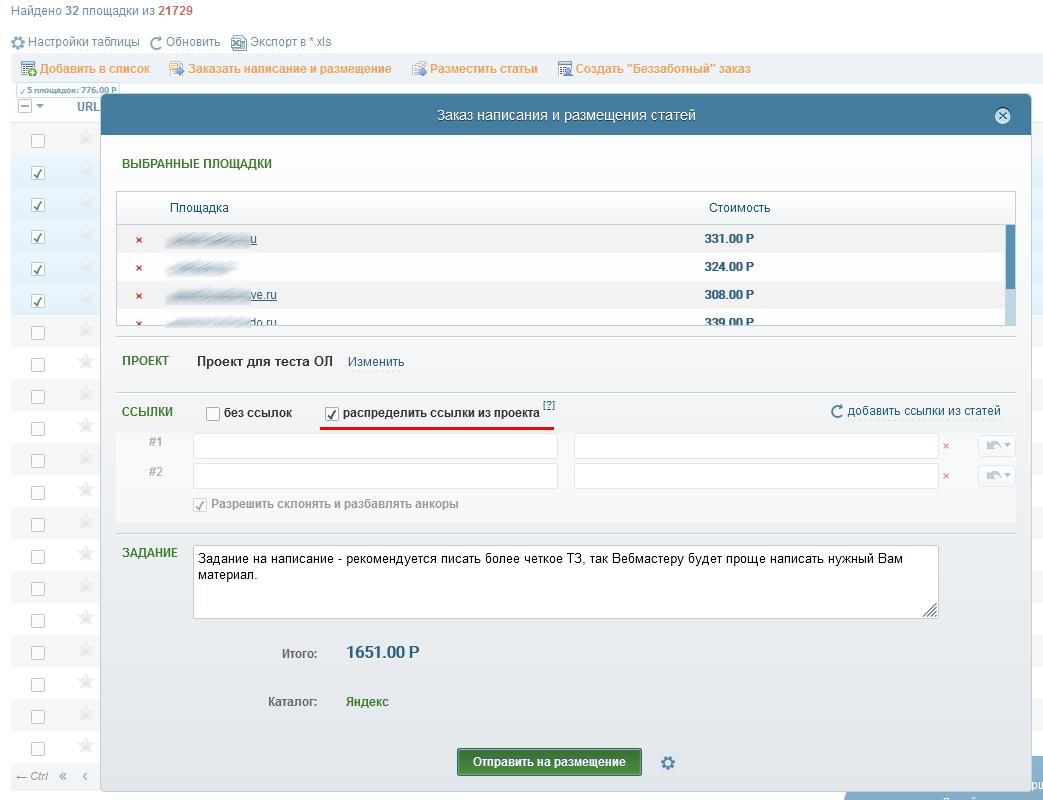This screenshot has width=1043, height=800.
Task: Click Отправить на размещение button
Action: coord(549,762)
